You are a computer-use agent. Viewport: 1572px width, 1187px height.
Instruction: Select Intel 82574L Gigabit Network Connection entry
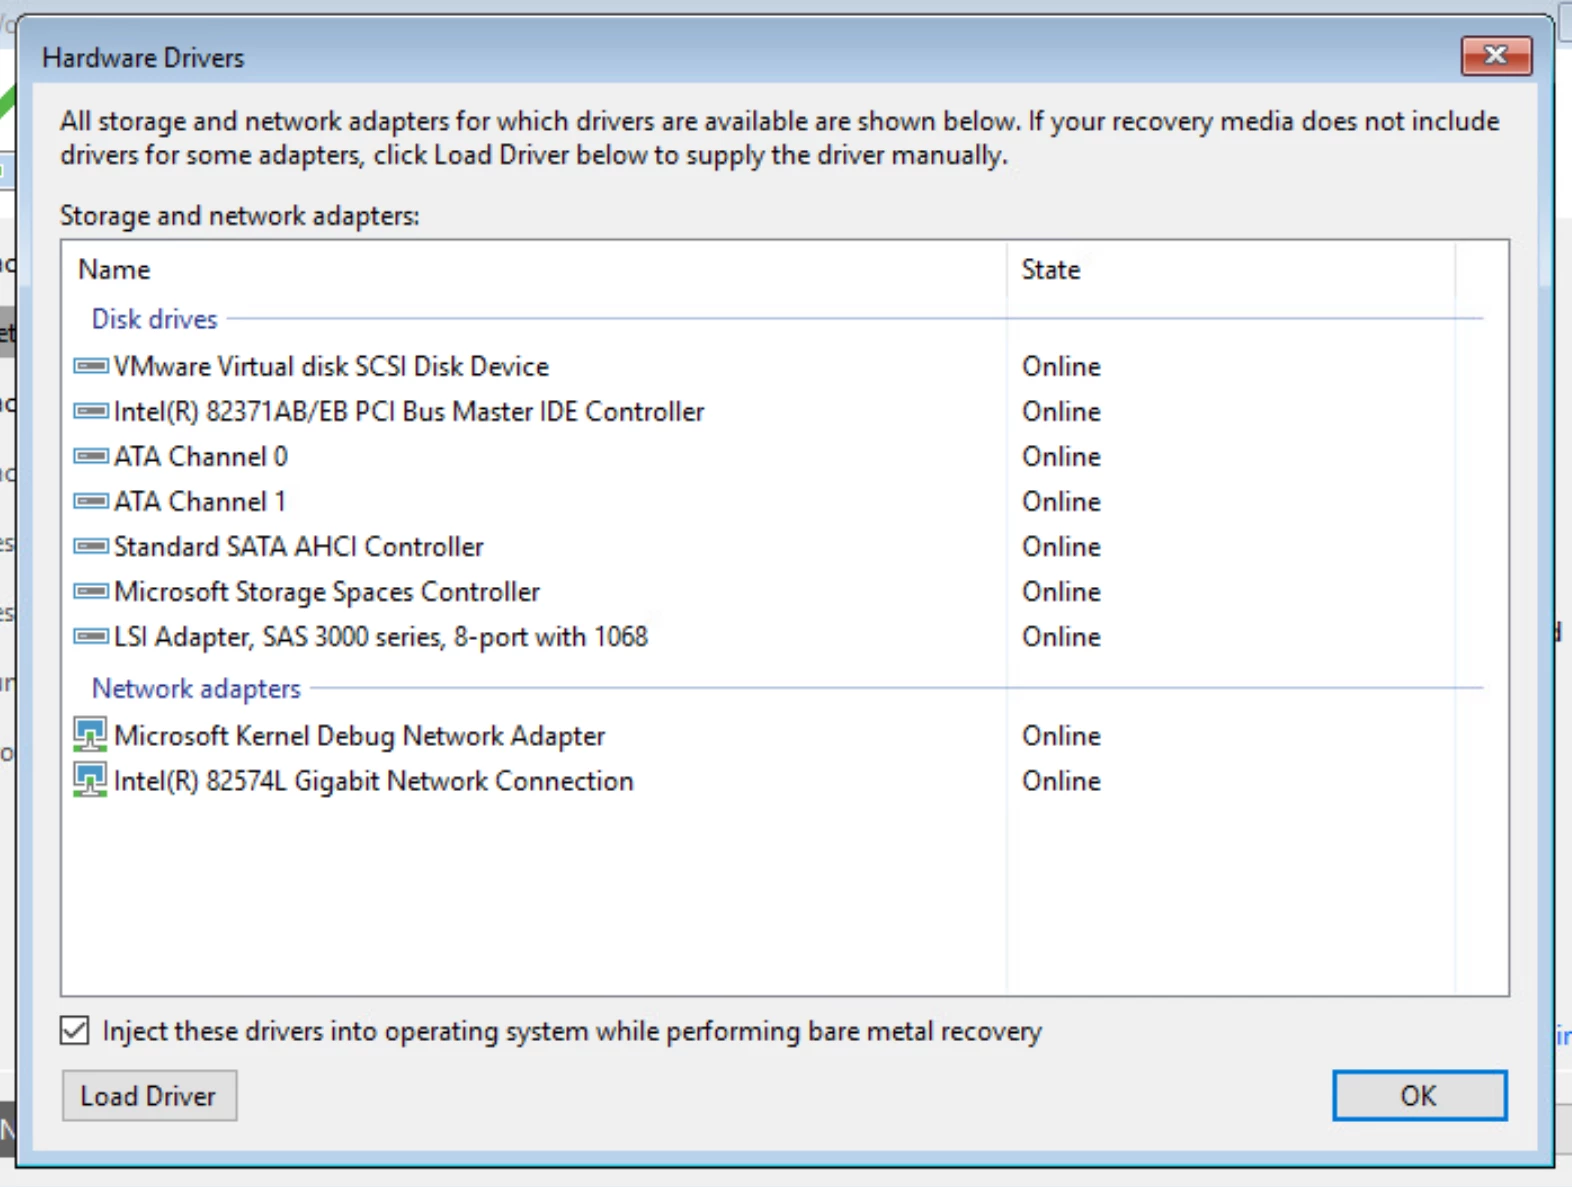(x=373, y=781)
